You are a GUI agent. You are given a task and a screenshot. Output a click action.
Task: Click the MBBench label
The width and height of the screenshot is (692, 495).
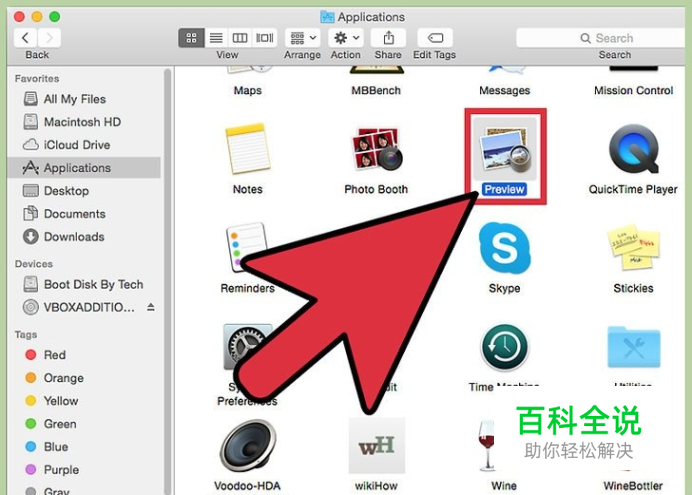coord(376,90)
